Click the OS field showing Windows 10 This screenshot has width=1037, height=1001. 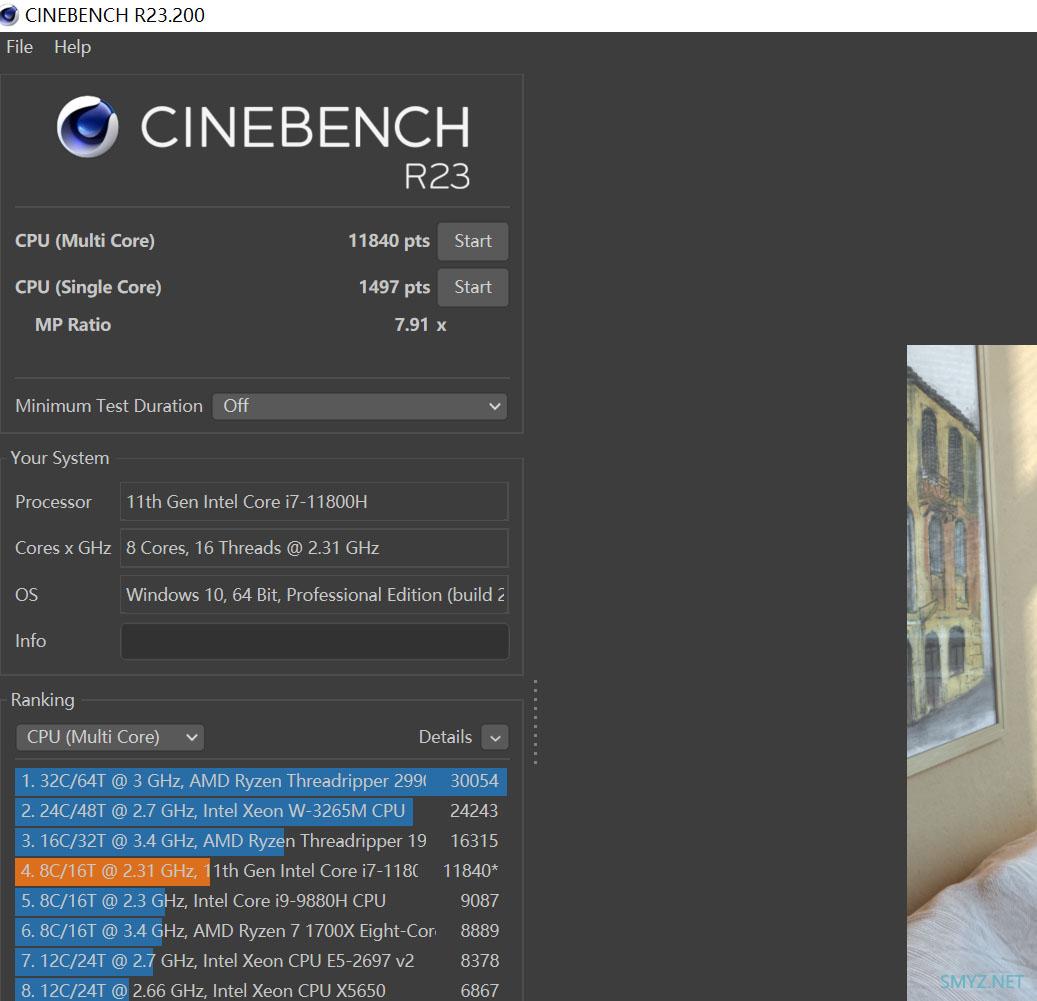[314, 594]
